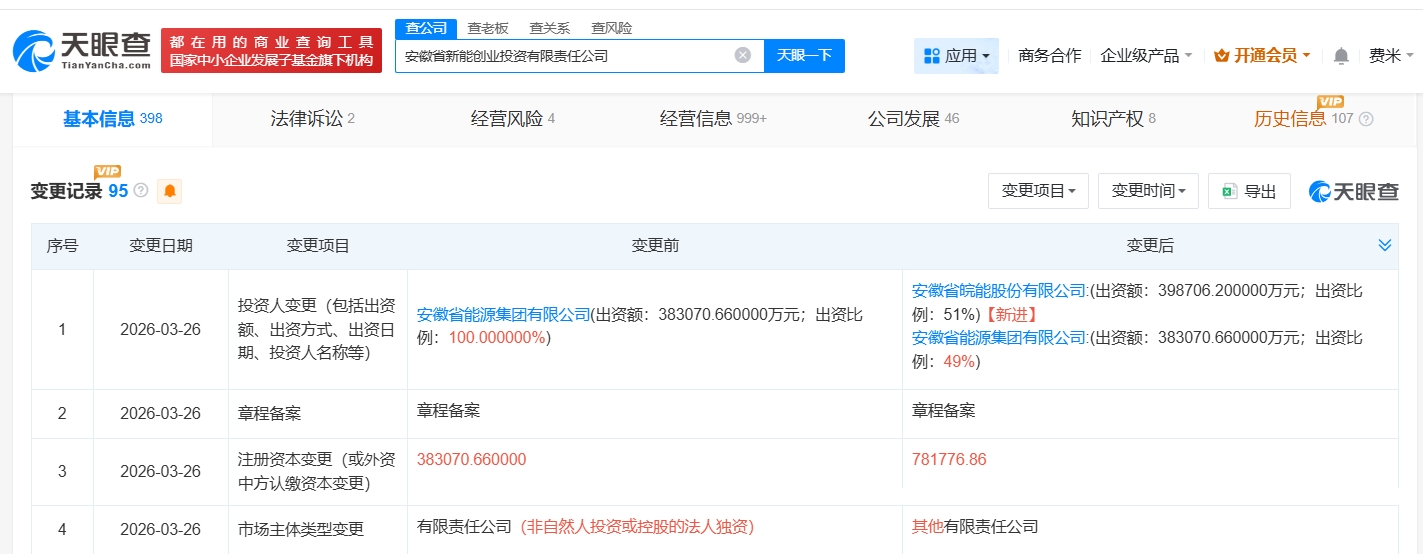The width and height of the screenshot is (1423, 554).
Task: Click help question icon next to 95
Action: click(x=141, y=190)
